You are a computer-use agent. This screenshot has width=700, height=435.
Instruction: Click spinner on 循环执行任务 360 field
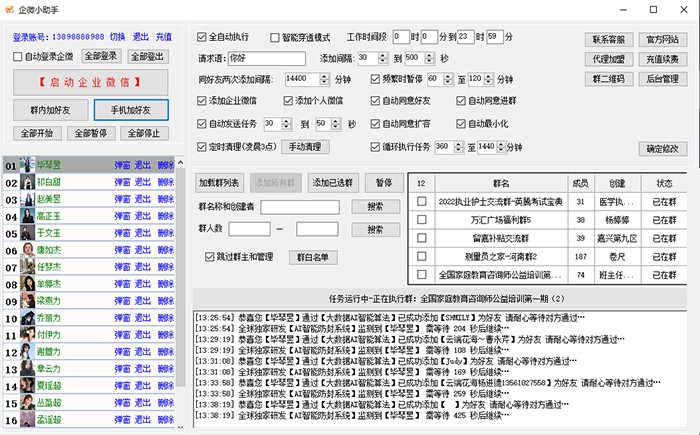pyautogui.click(x=458, y=146)
